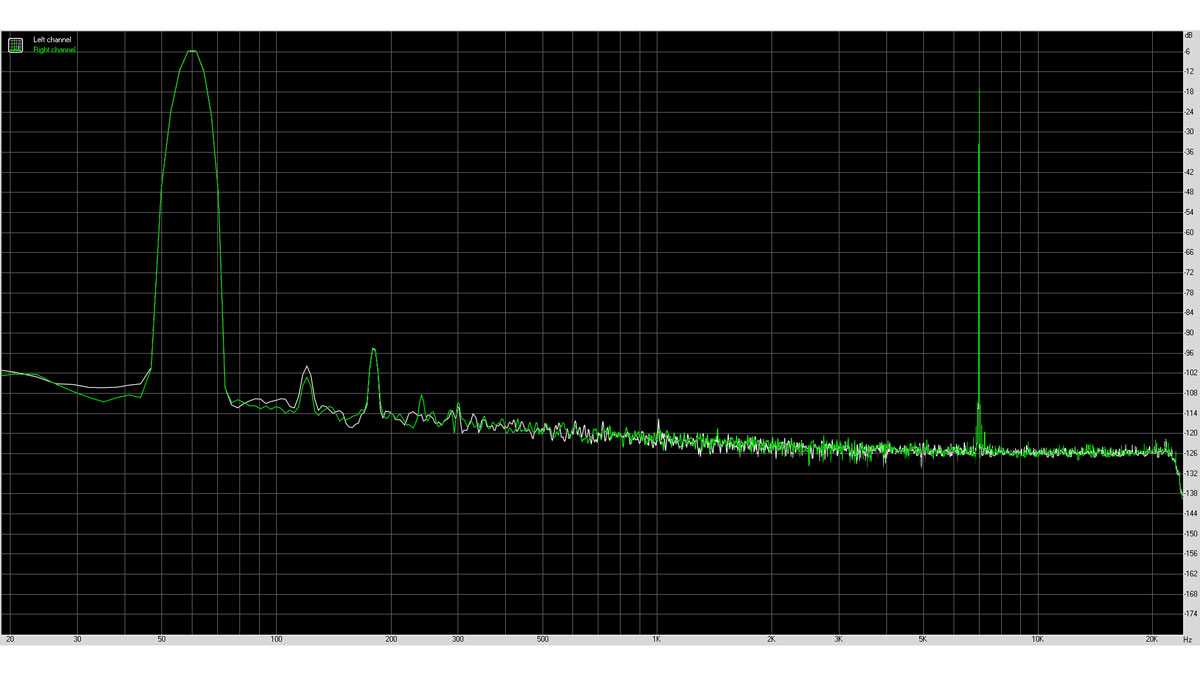Image resolution: width=1200 pixels, height=675 pixels.
Task: Click the 20K frequency axis label
Action: [x=1153, y=638]
